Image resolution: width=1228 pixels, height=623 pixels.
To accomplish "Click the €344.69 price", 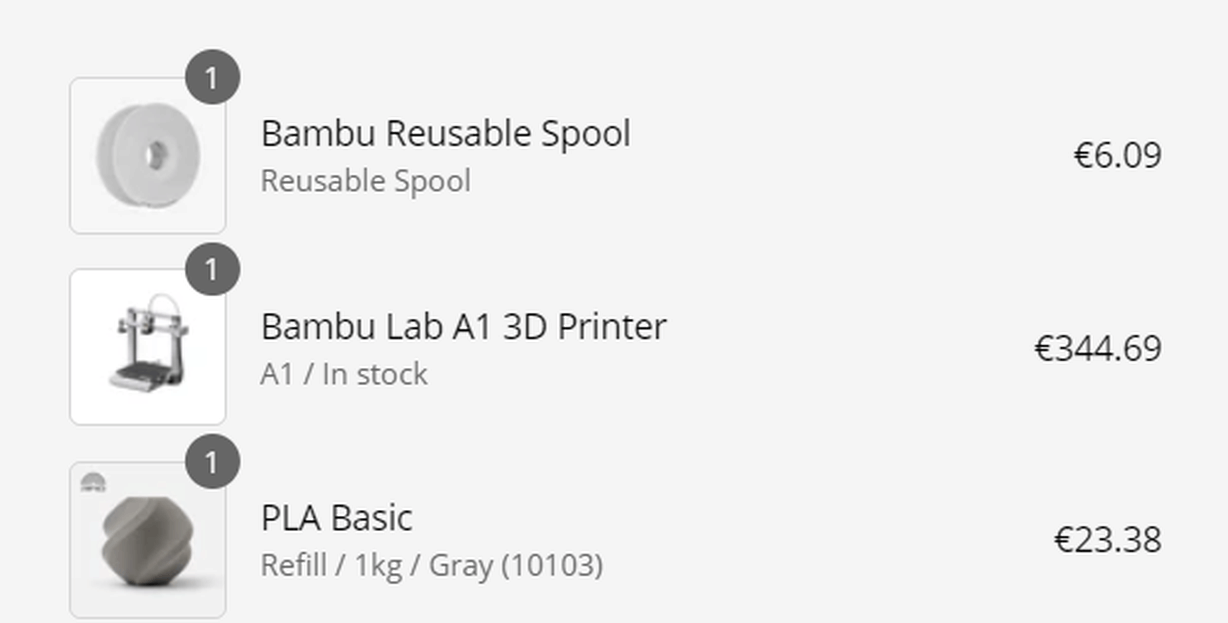I will point(1098,348).
